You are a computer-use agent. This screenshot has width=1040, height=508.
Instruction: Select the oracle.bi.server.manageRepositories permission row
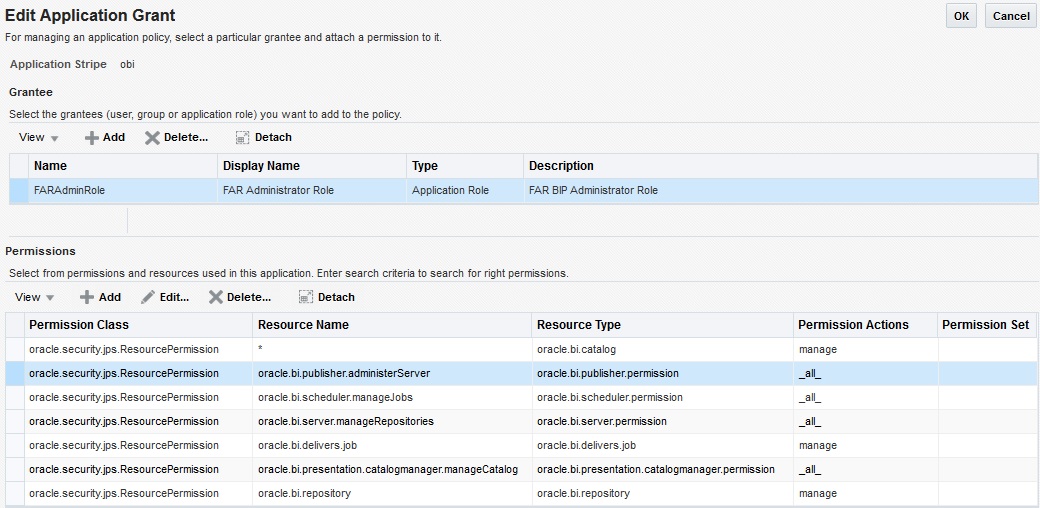[x=345, y=421]
